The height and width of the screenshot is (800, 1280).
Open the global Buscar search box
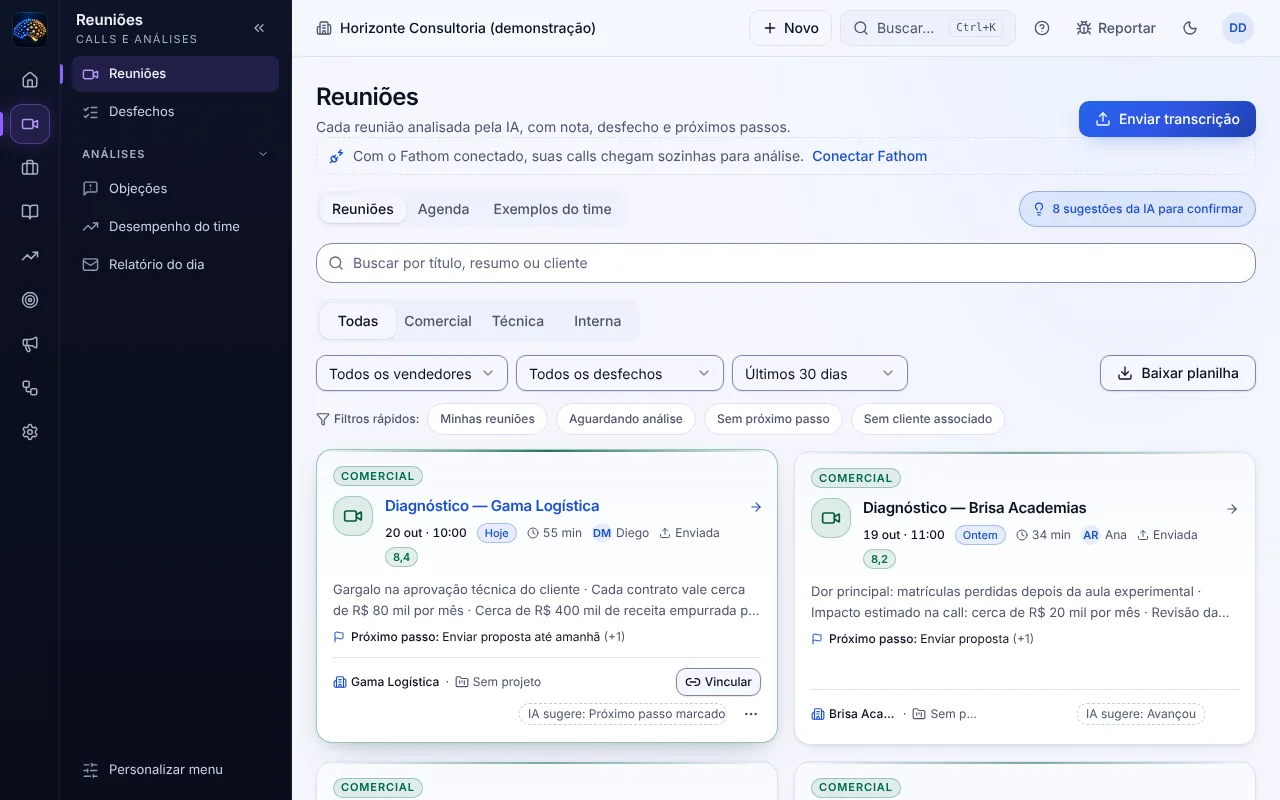point(928,28)
